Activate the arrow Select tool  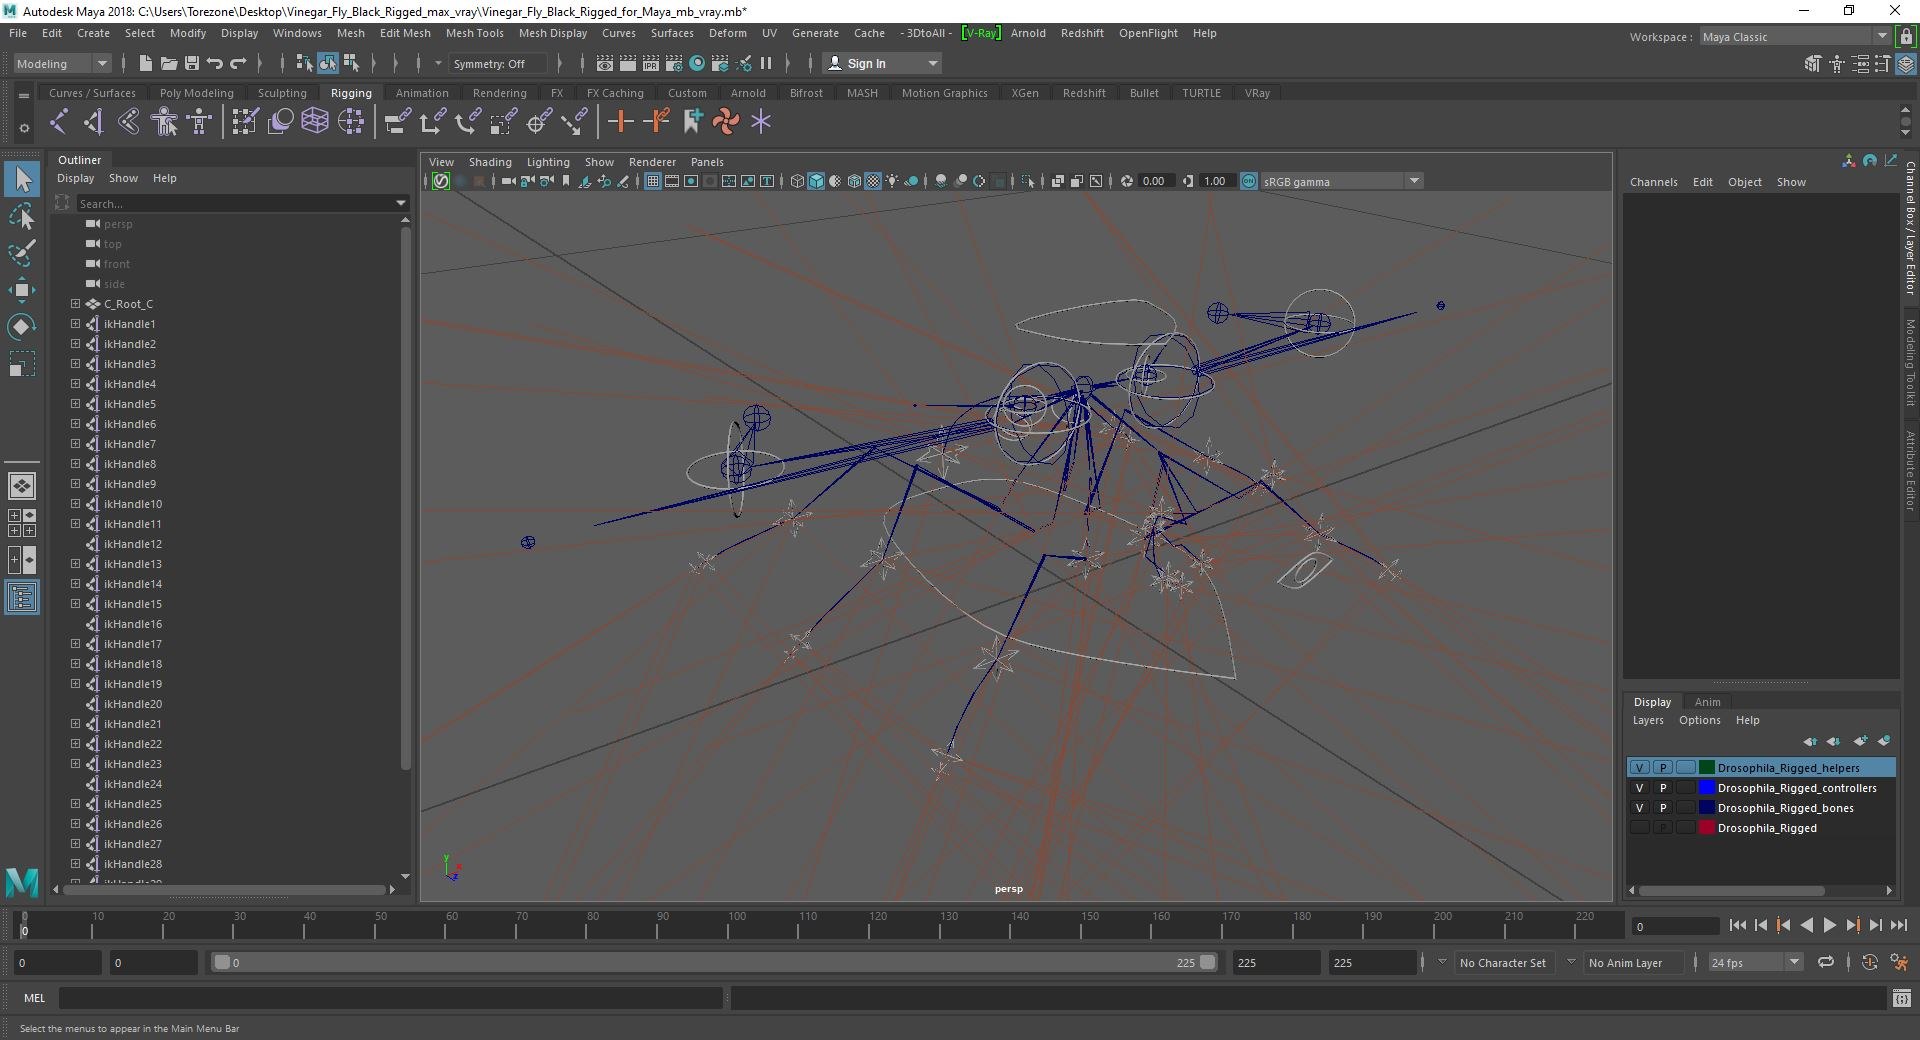[x=22, y=180]
